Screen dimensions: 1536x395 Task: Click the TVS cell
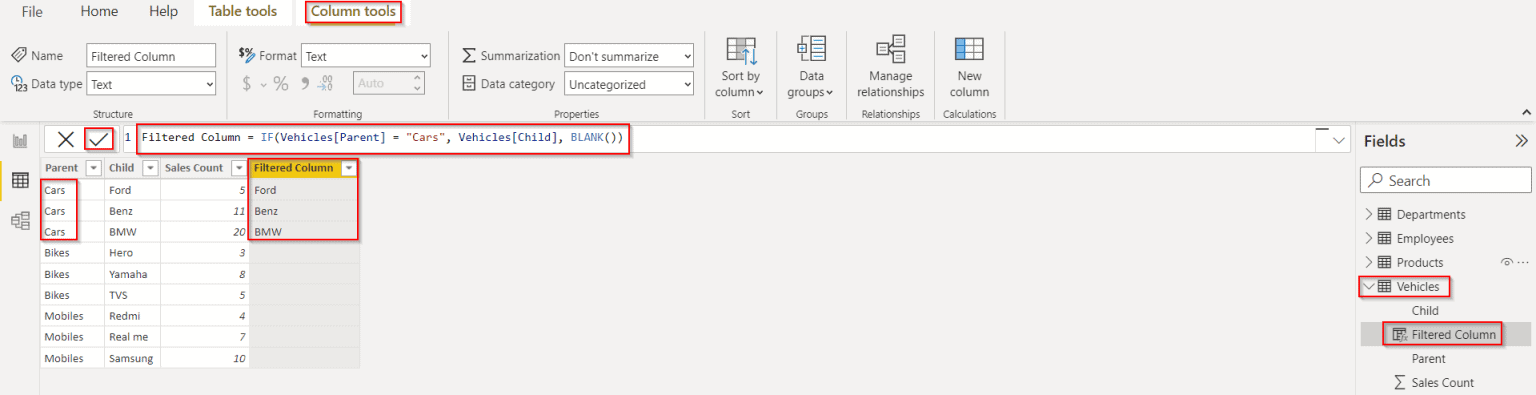coord(132,295)
